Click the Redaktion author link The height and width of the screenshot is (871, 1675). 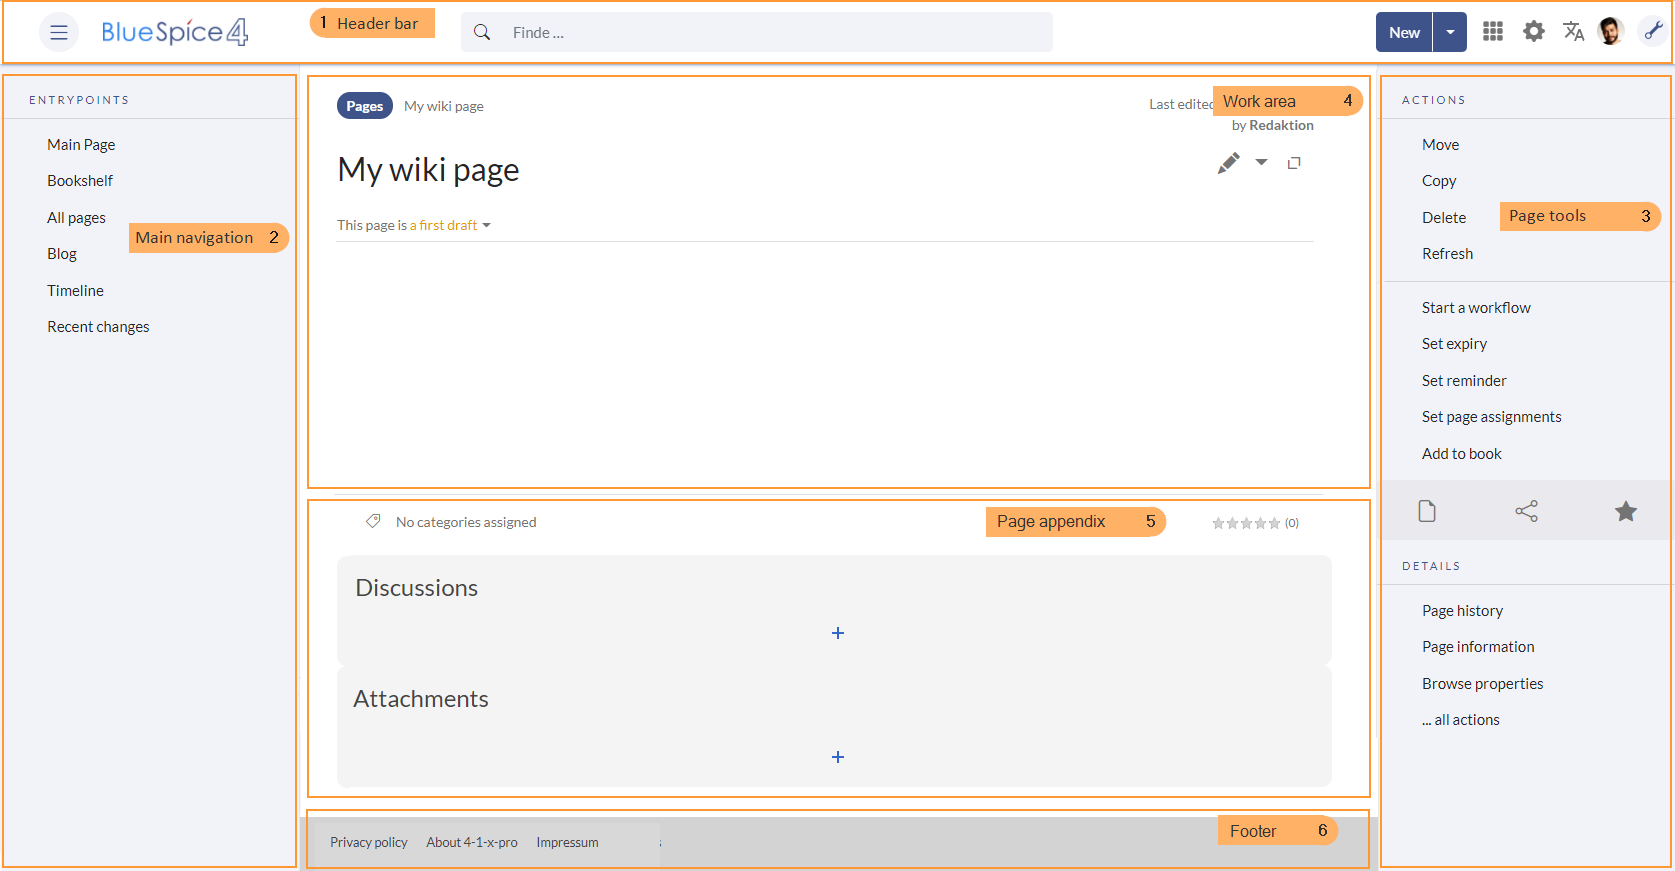coord(1281,126)
